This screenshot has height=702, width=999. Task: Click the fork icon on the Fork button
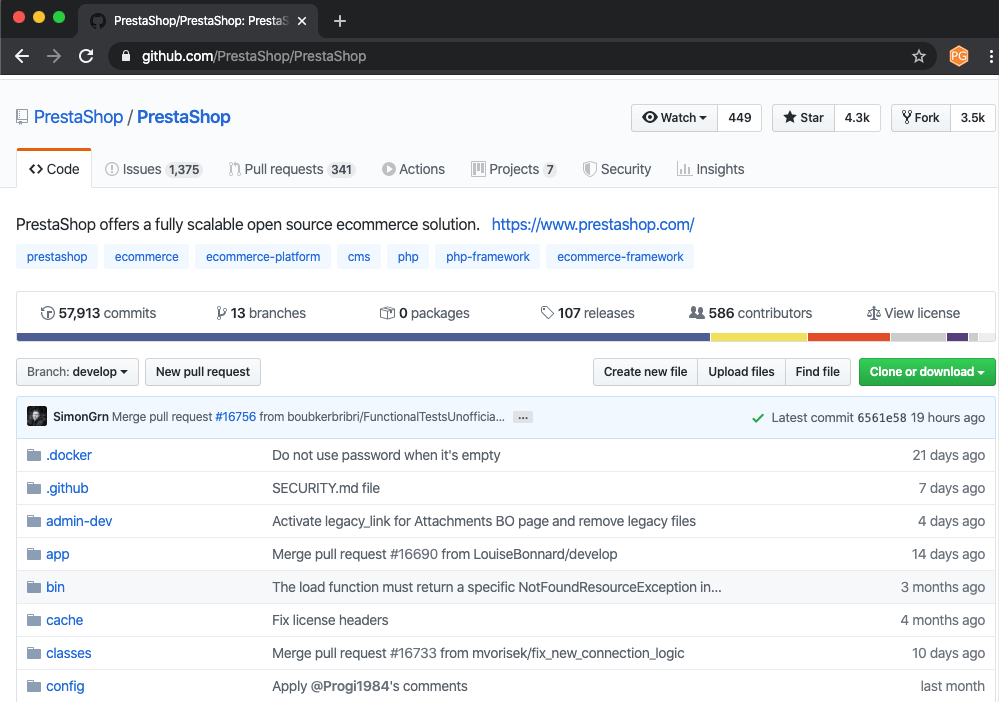pyautogui.click(x=906, y=117)
